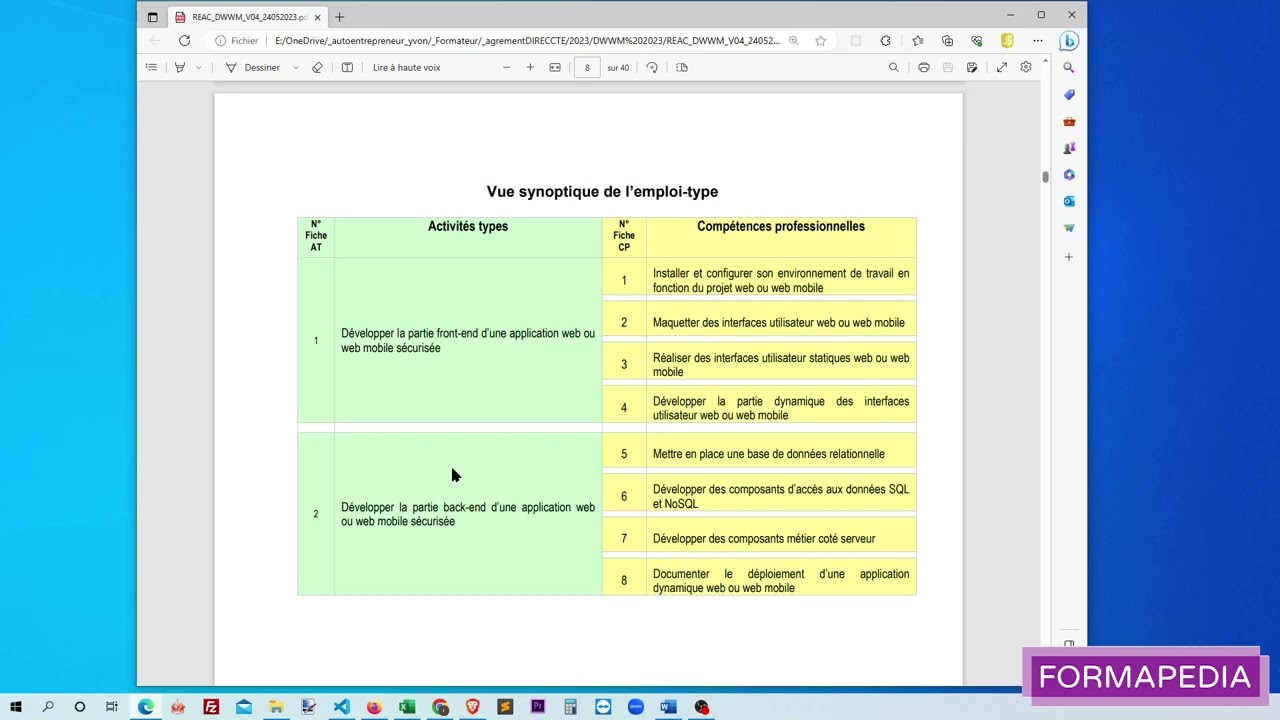Click the address bar file path
Image resolution: width=1280 pixels, height=720 pixels.
pyautogui.click(x=527, y=41)
